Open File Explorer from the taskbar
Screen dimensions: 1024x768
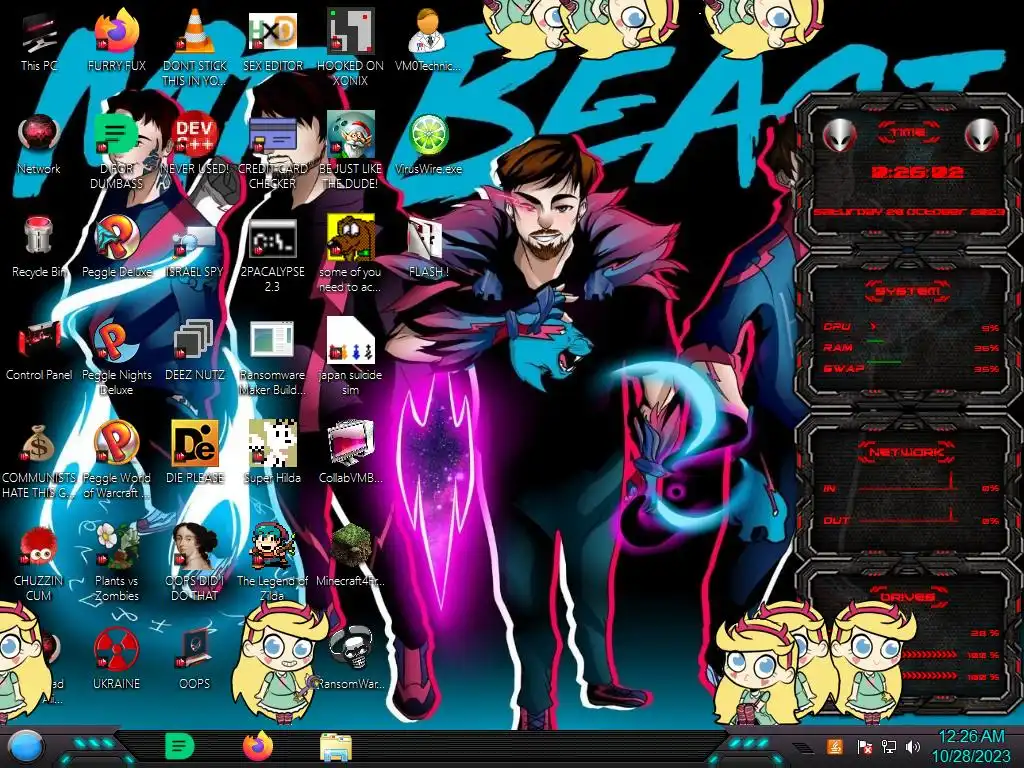[336, 747]
